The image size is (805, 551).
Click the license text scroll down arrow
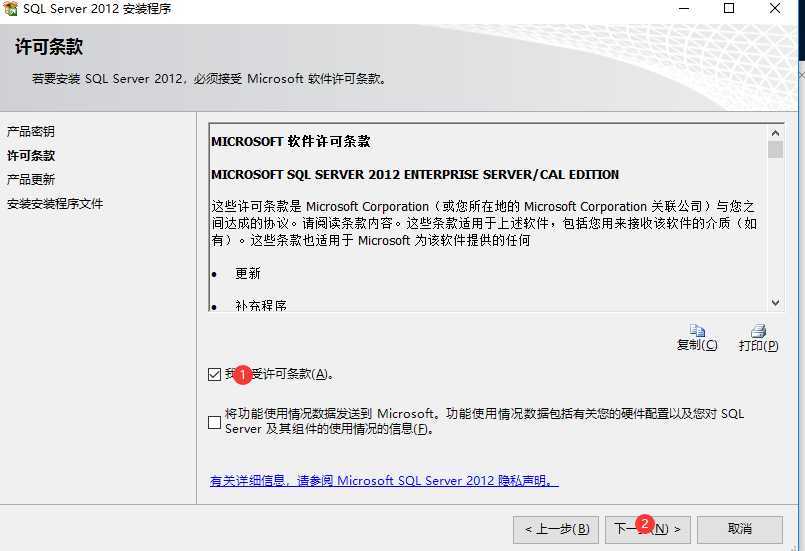pos(775,303)
